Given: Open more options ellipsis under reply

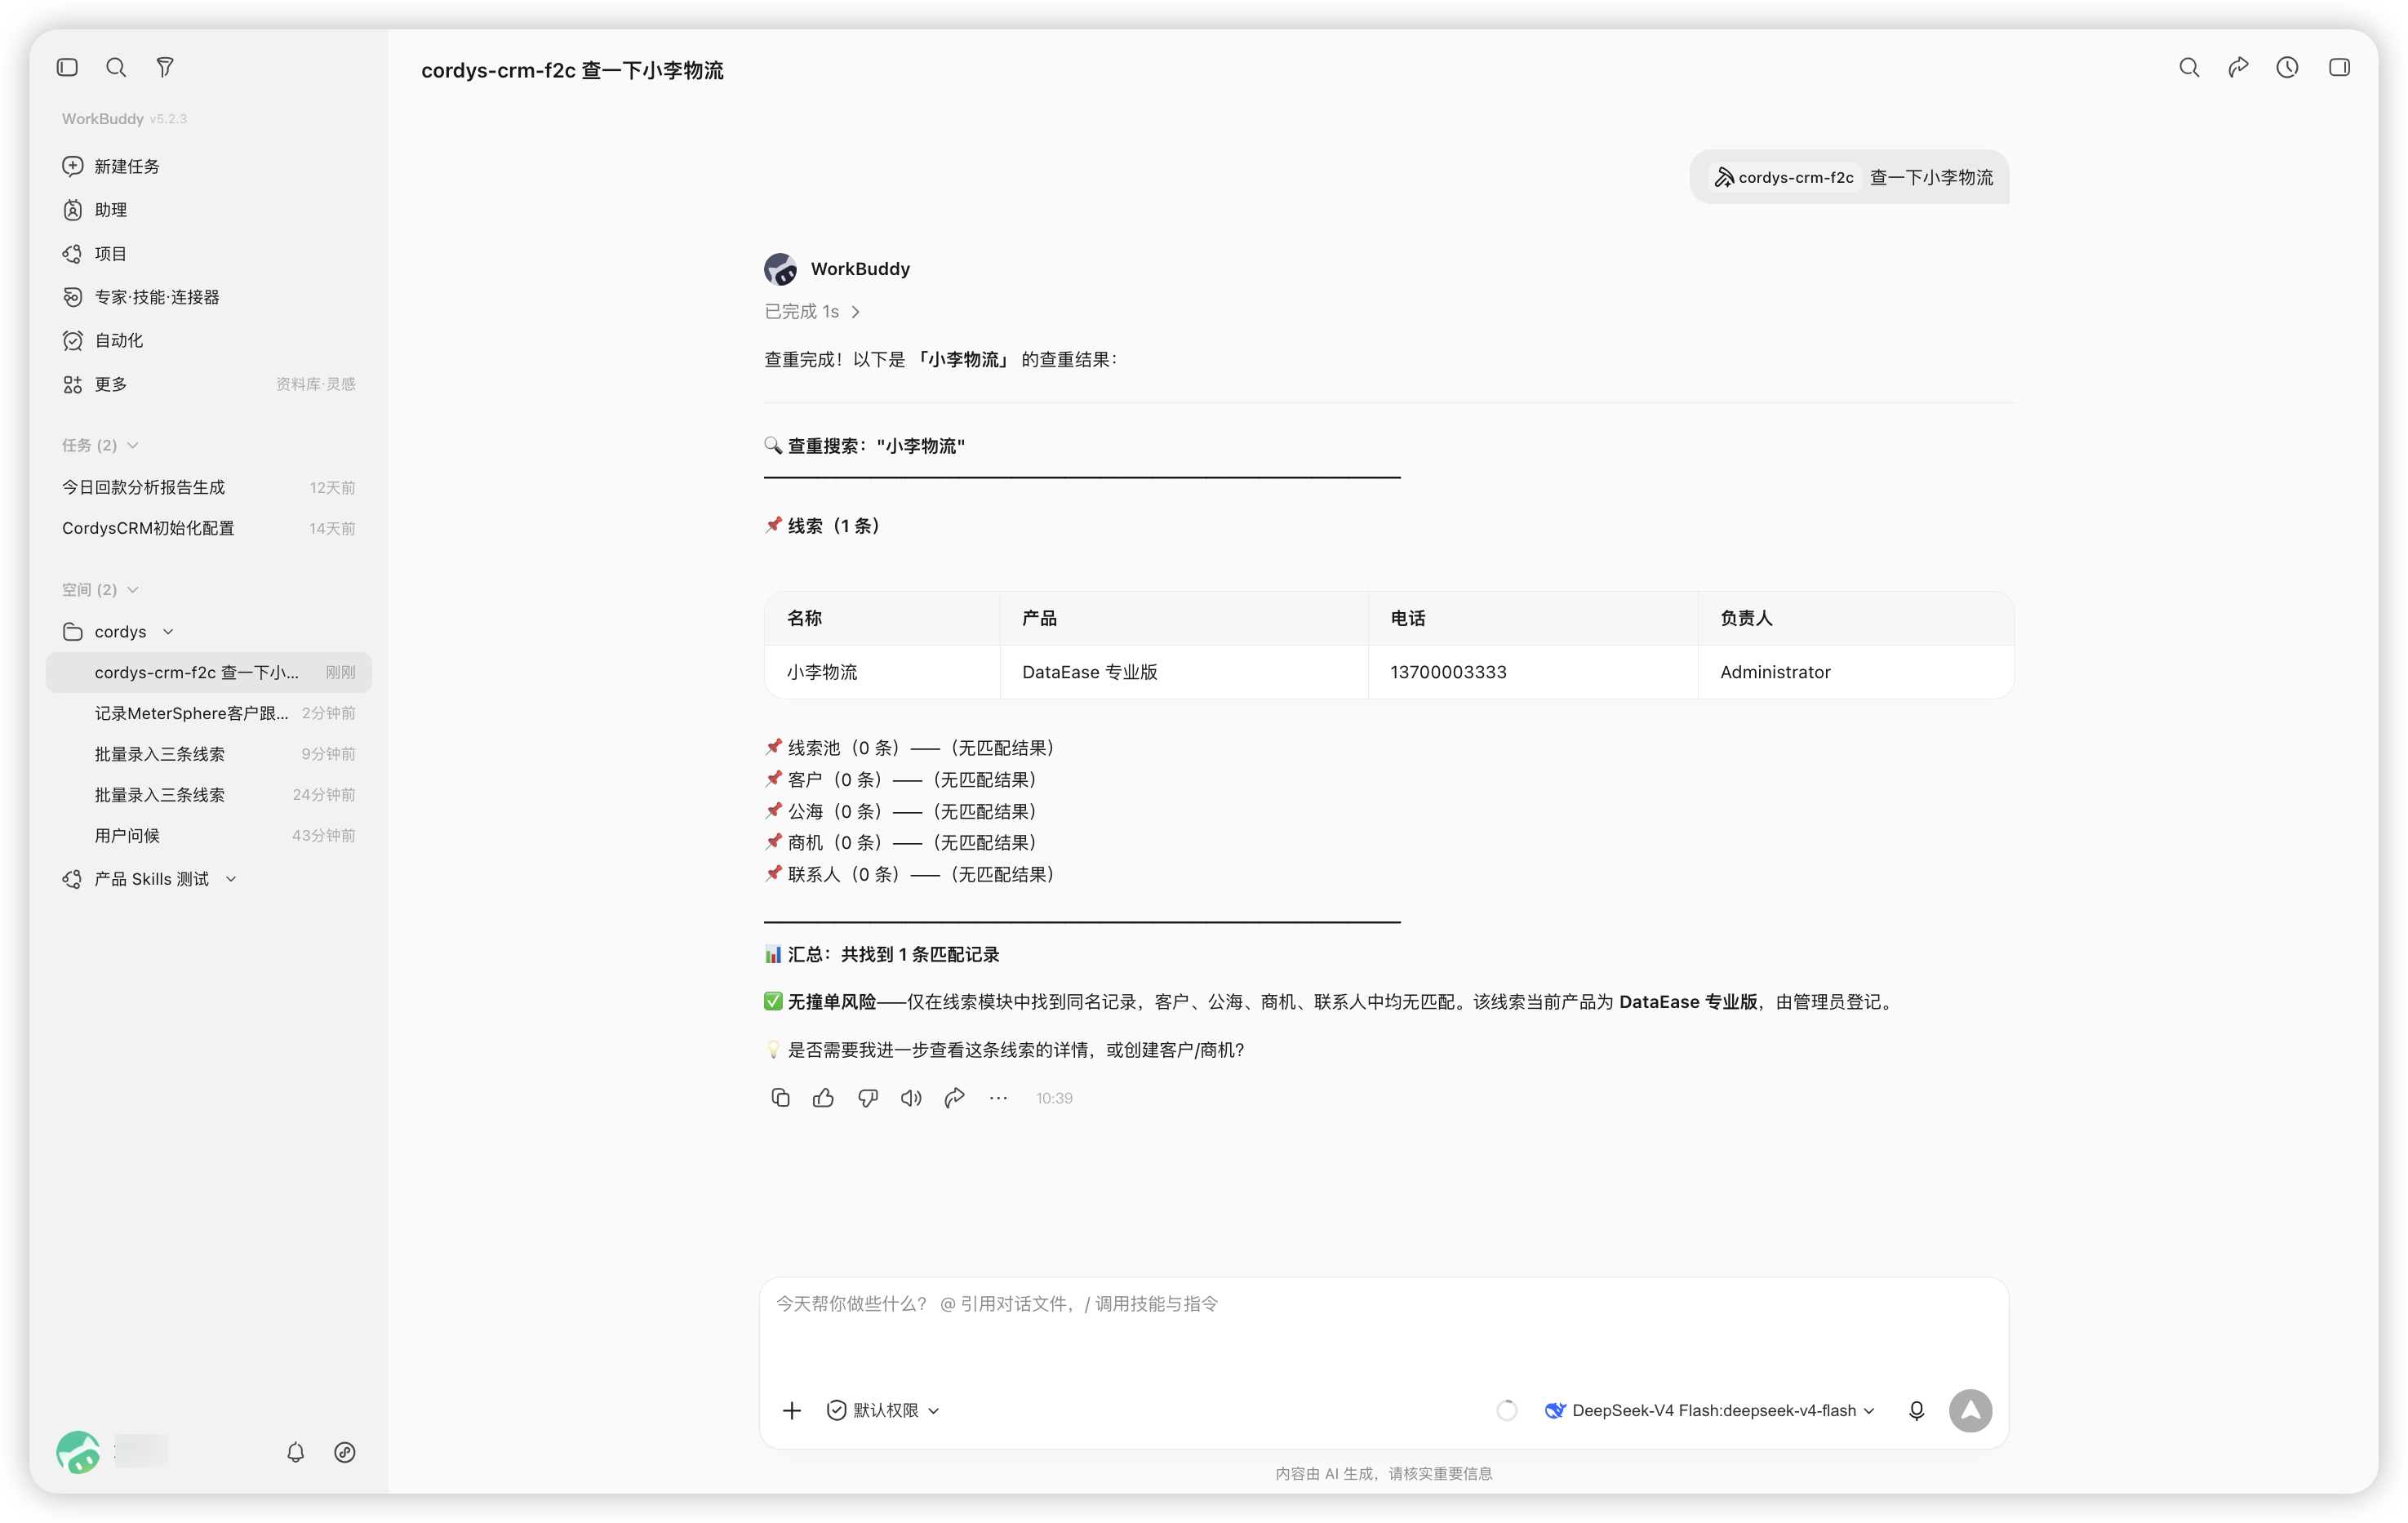Looking at the screenshot, I should pyautogui.click(x=998, y=1098).
